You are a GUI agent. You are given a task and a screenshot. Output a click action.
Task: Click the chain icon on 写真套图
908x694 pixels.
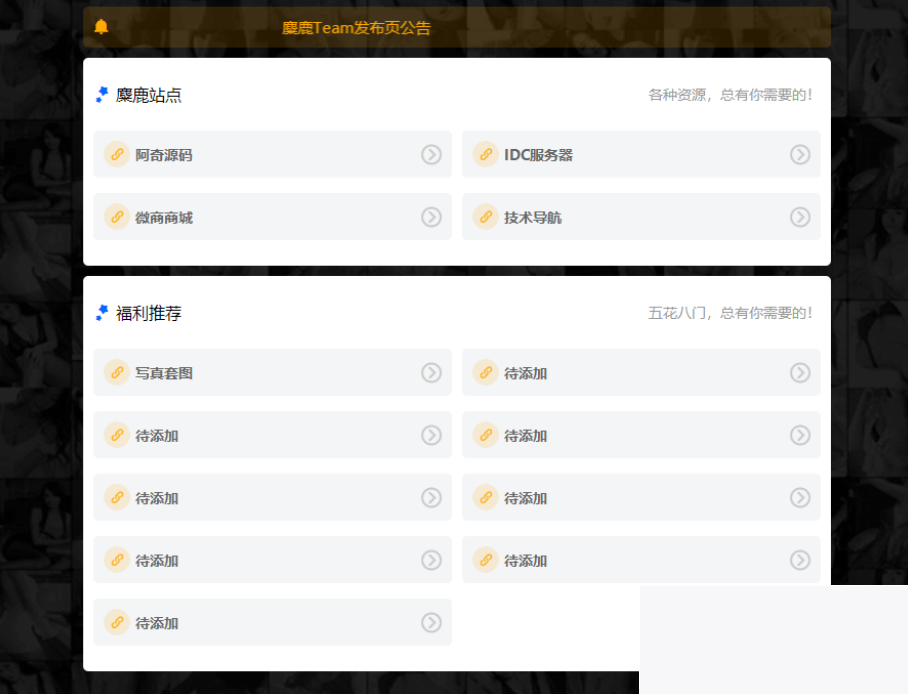click(x=116, y=372)
